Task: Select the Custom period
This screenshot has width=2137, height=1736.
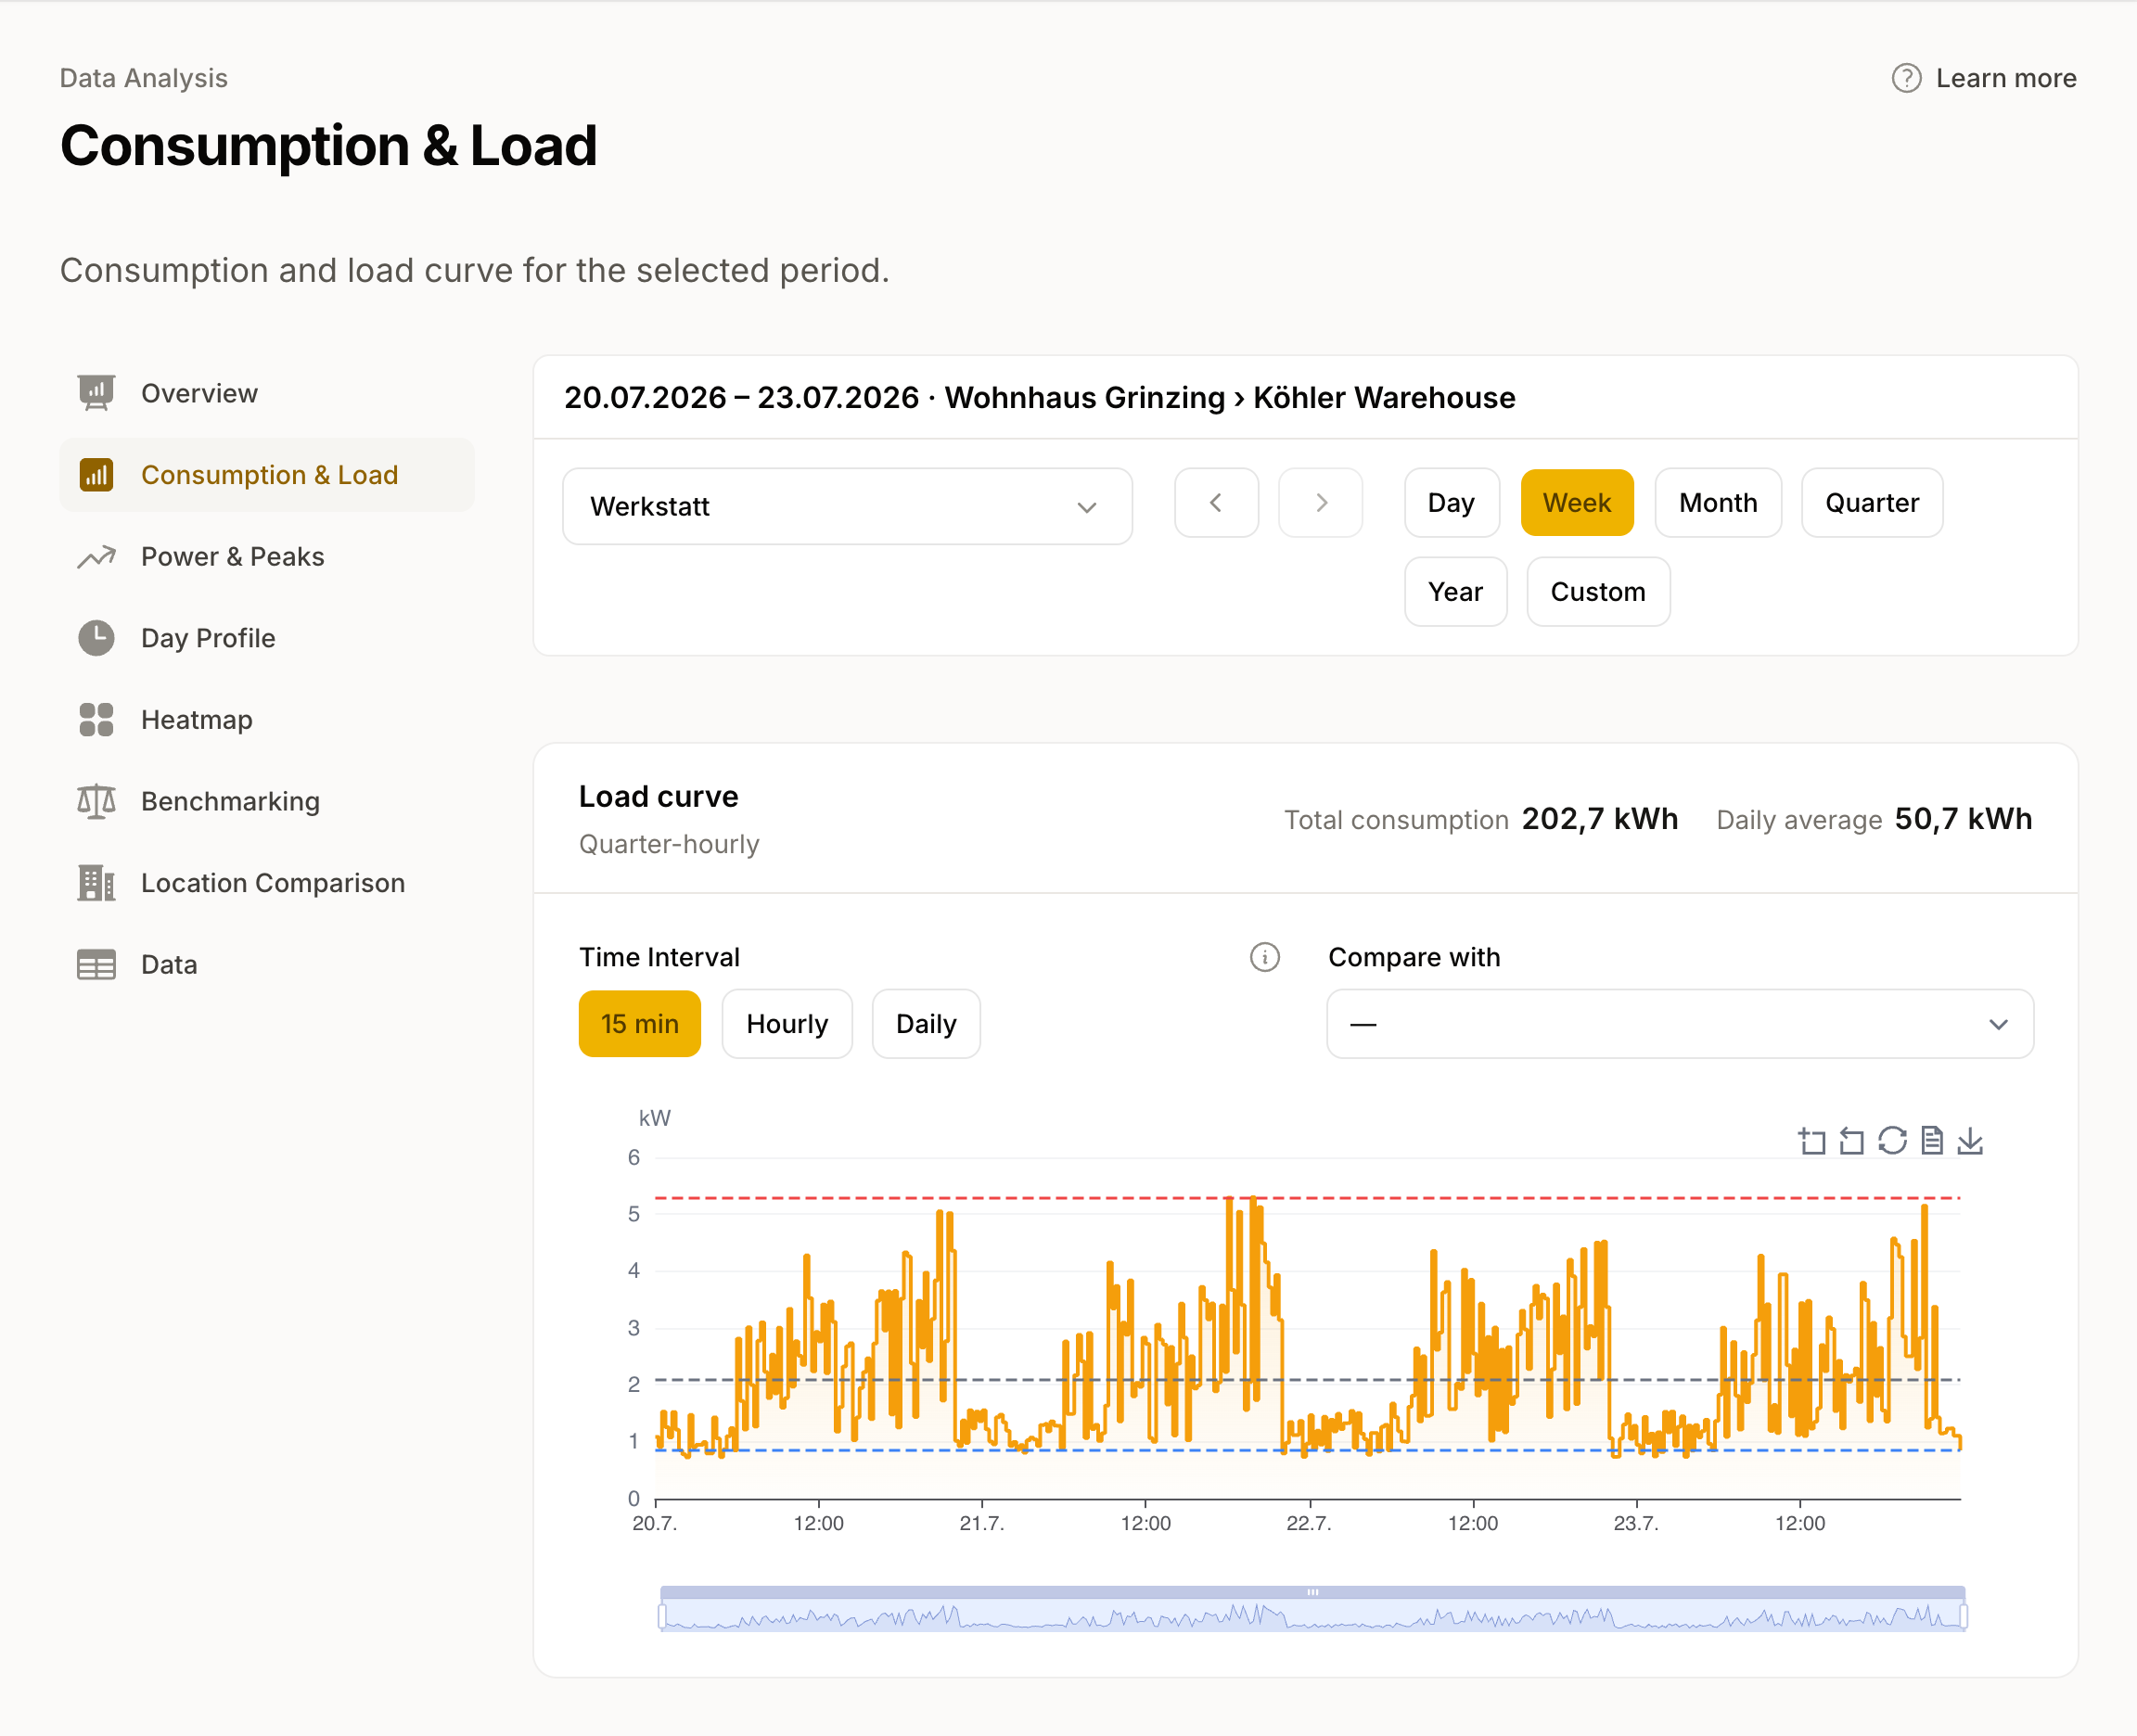Action: 1597,592
